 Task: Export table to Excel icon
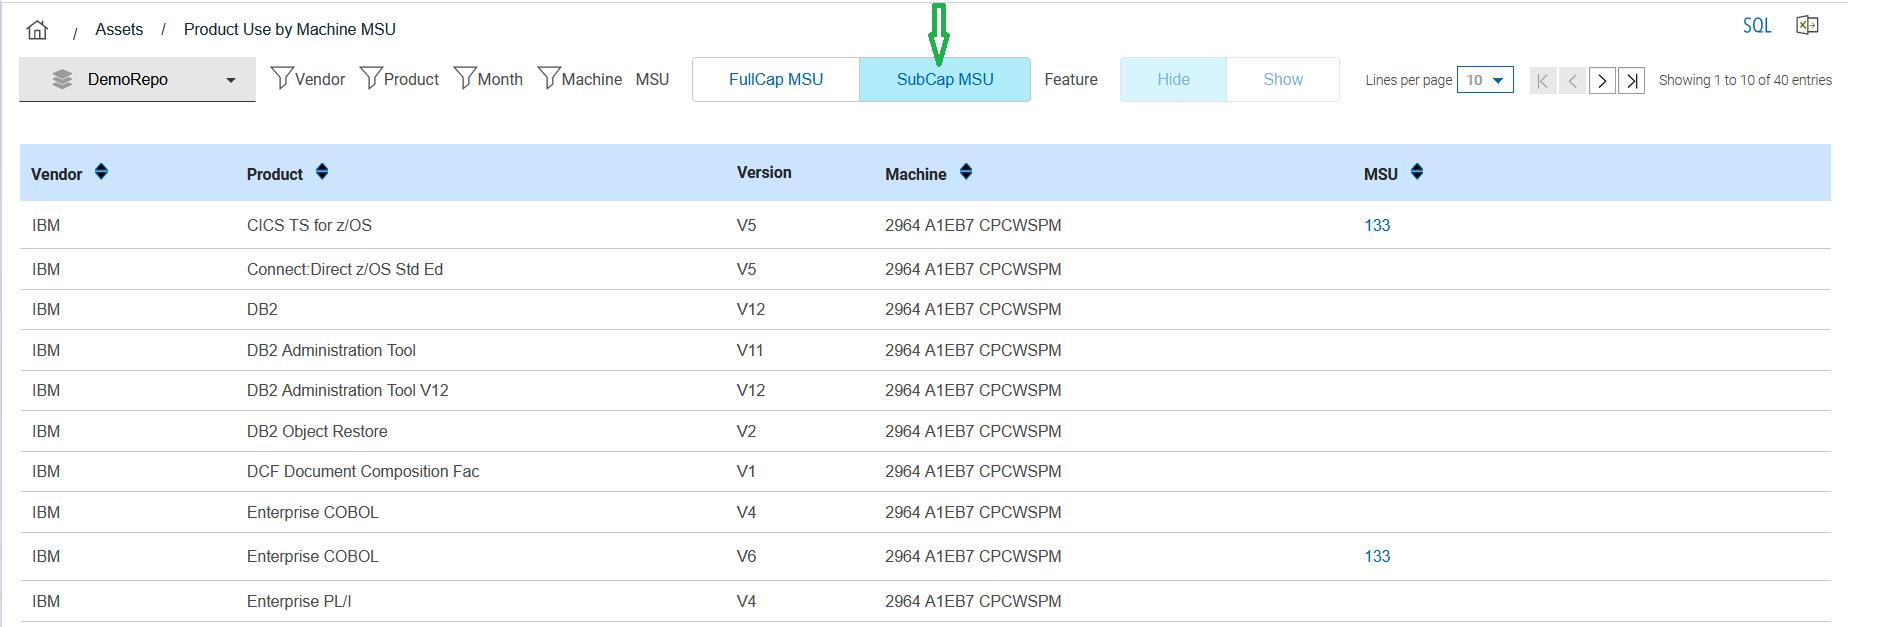point(1806,26)
